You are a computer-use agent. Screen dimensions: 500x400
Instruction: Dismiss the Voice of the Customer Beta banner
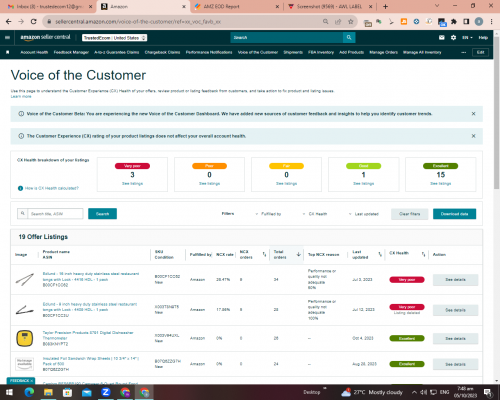(473, 114)
